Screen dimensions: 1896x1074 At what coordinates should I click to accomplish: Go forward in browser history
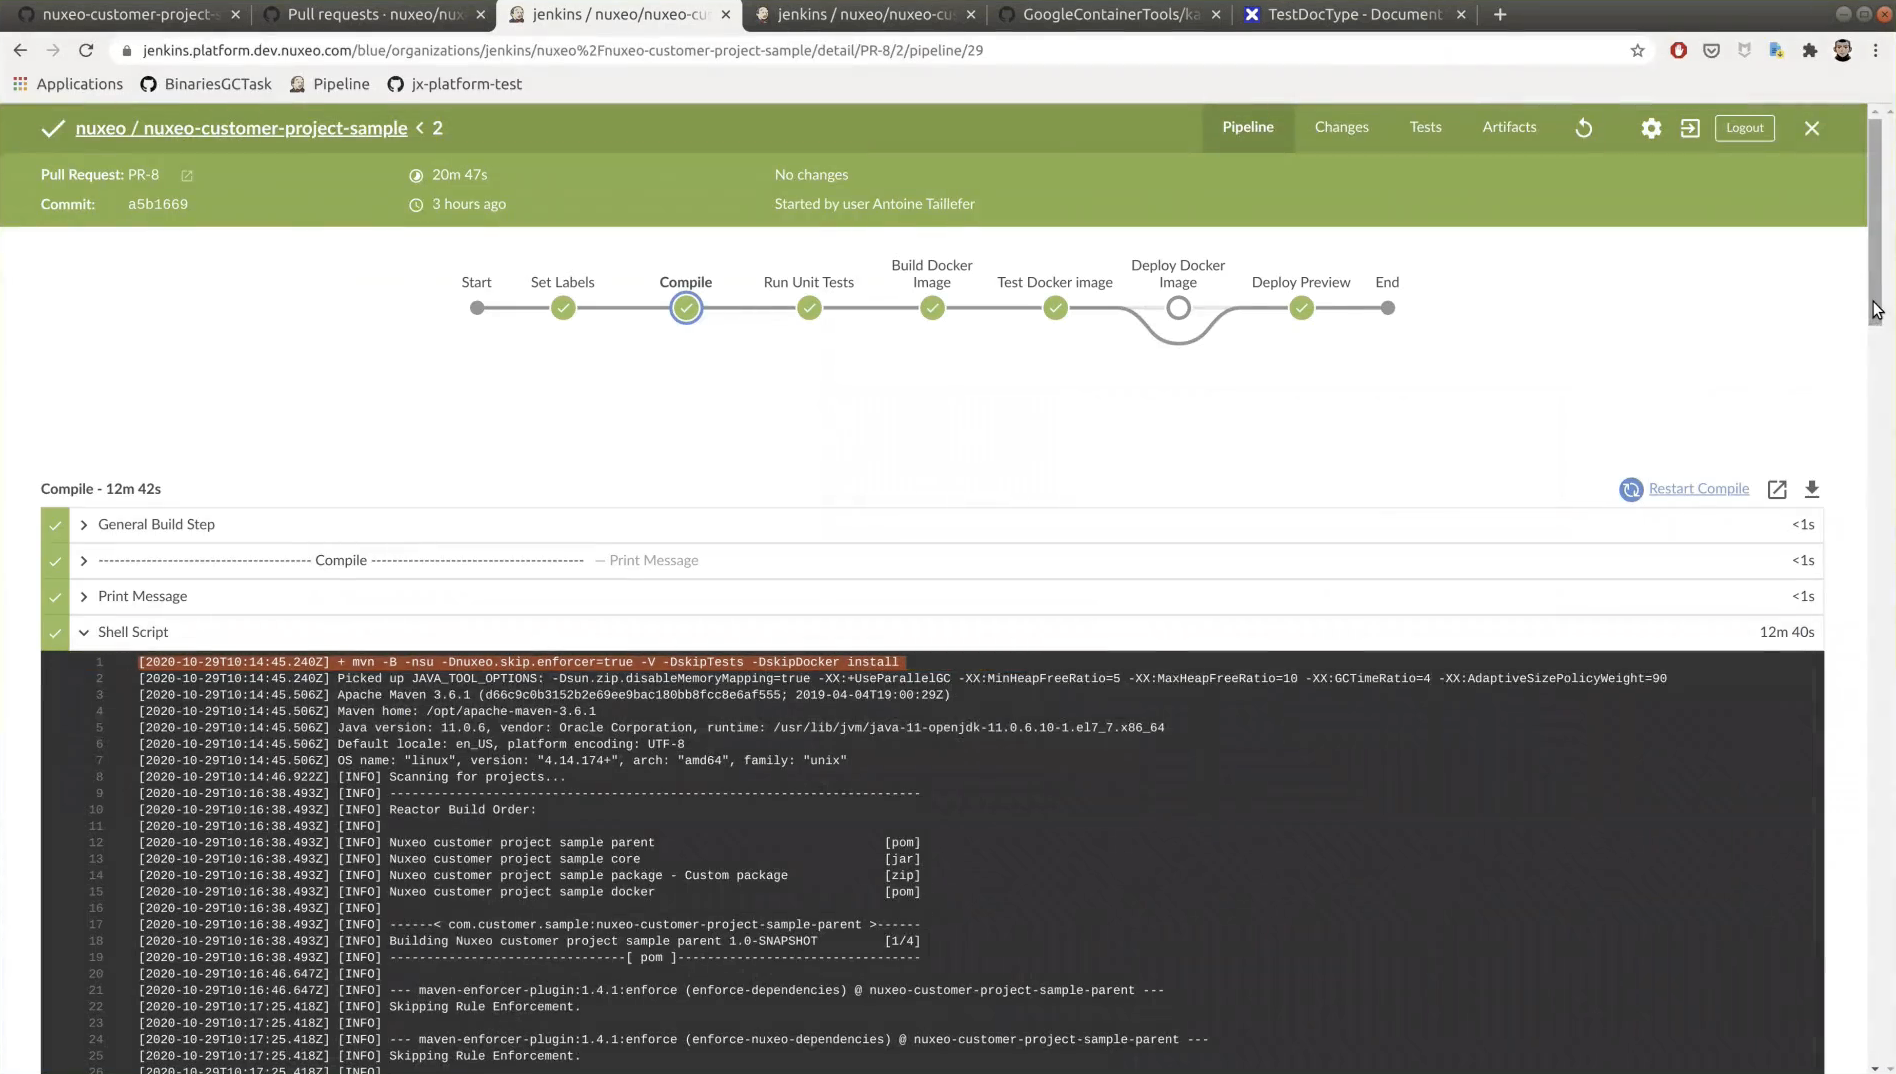(53, 50)
